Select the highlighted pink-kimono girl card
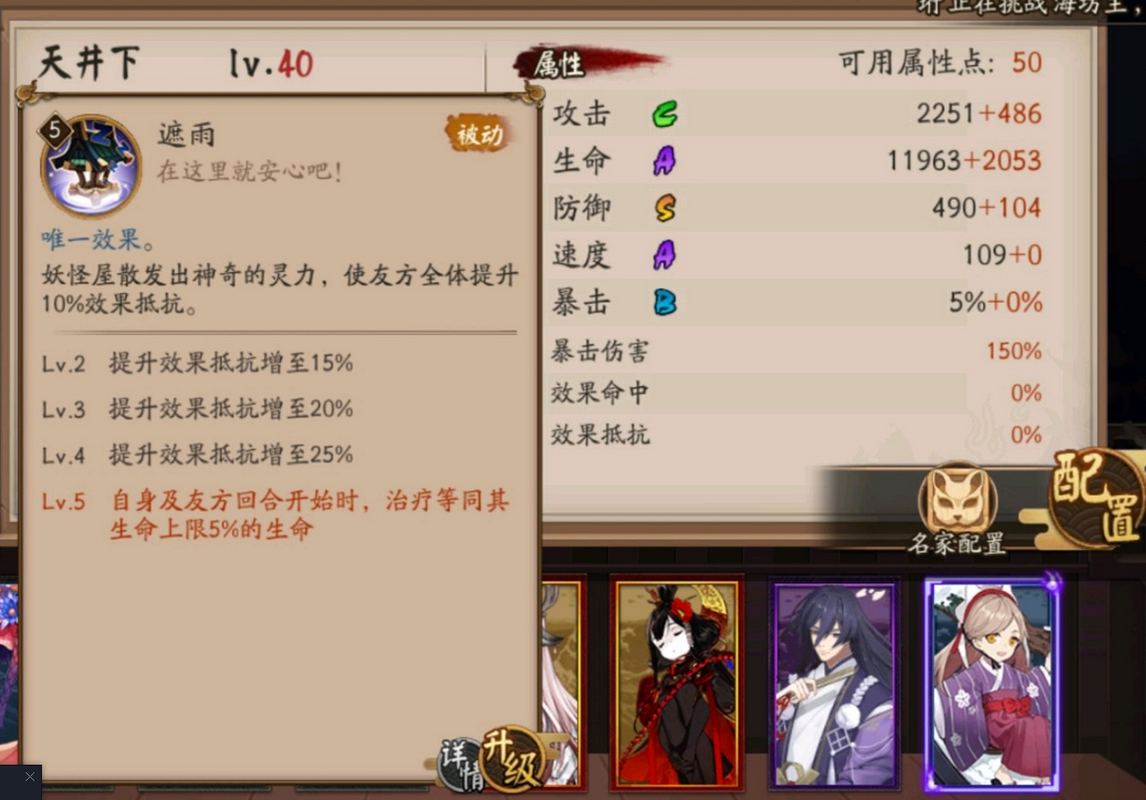 click(992, 685)
